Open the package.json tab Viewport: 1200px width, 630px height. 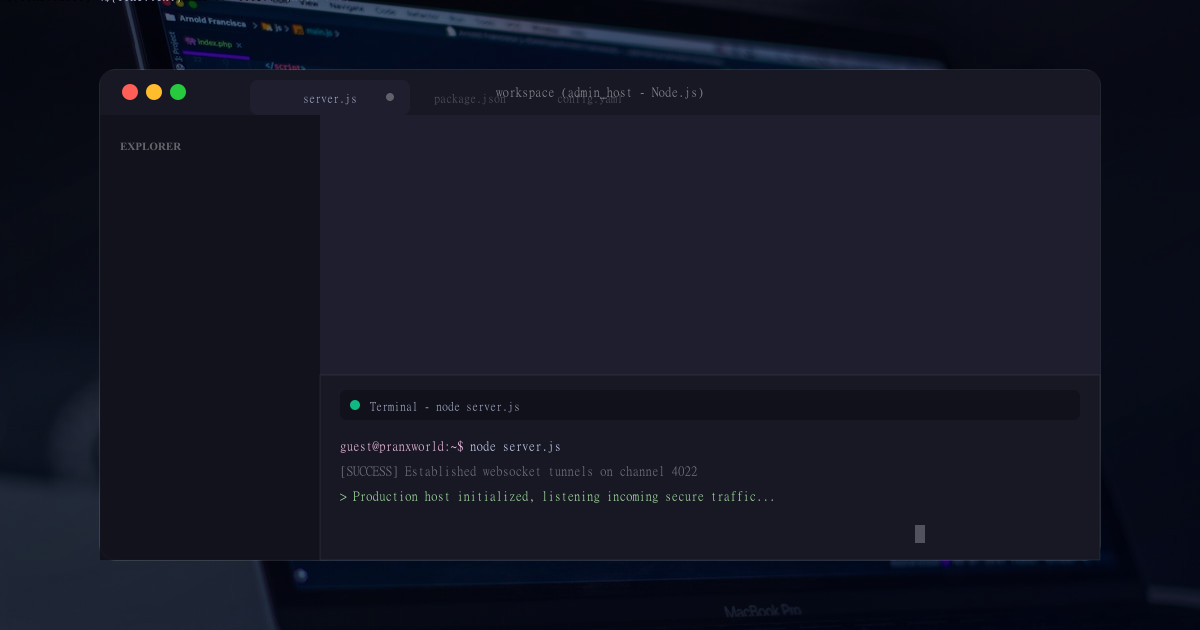pyautogui.click(x=469, y=99)
